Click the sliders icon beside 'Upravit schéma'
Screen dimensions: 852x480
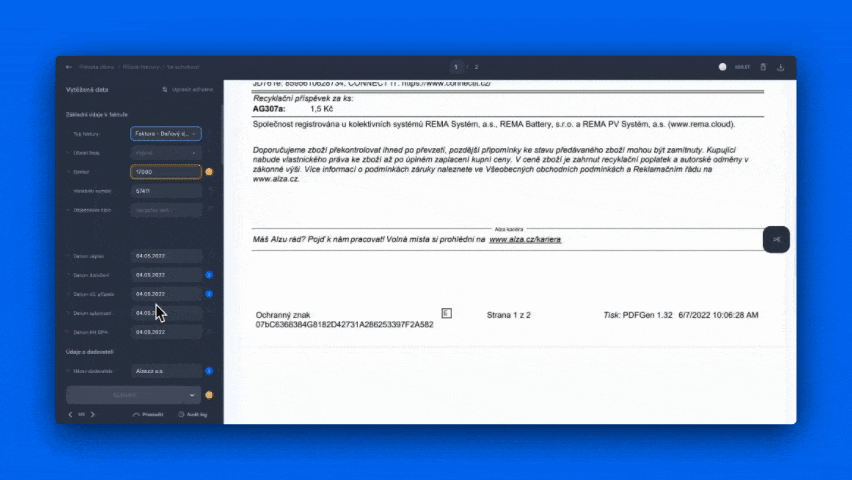[165, 90]
